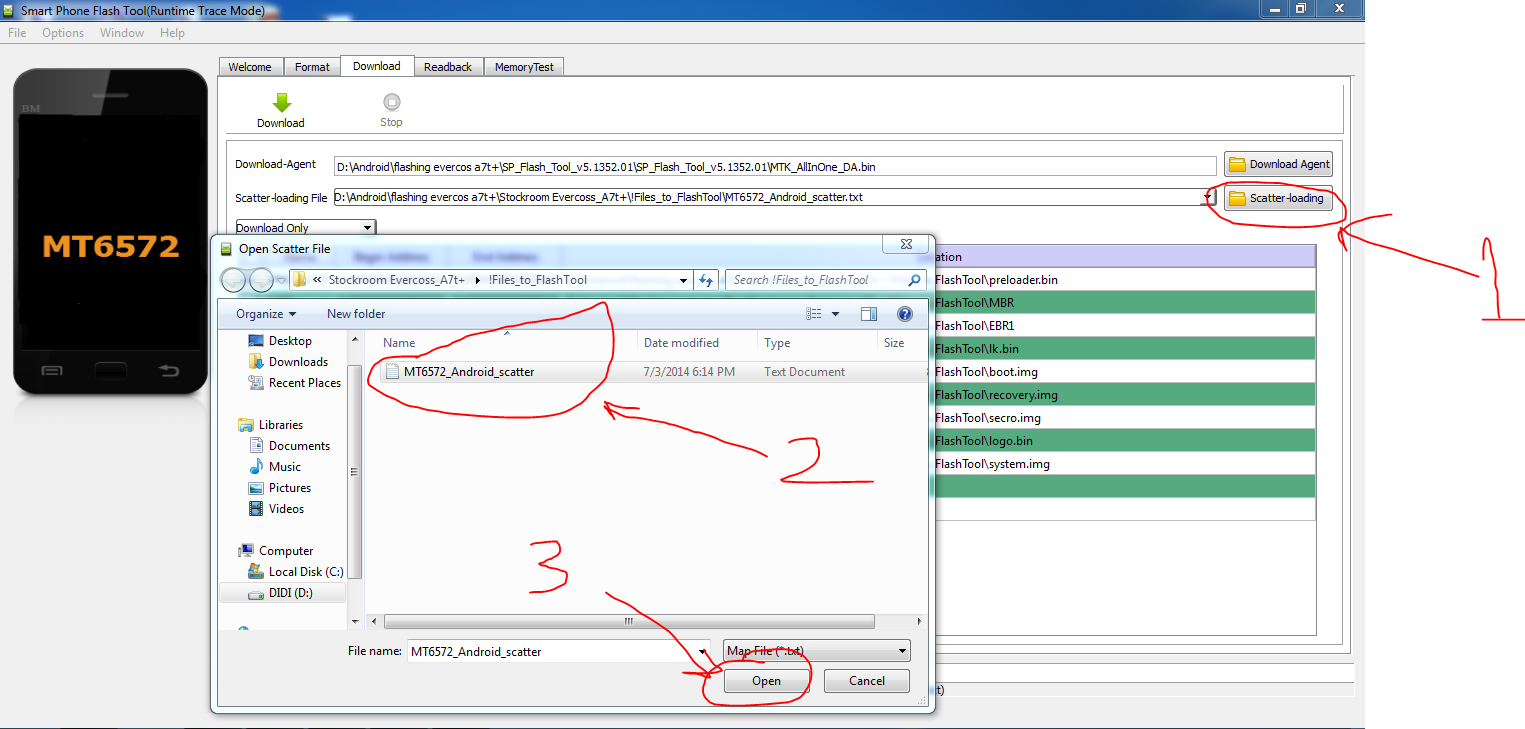The image size is (1525, 729).
Task: Open the change view icon
Action: coord(813,314)
